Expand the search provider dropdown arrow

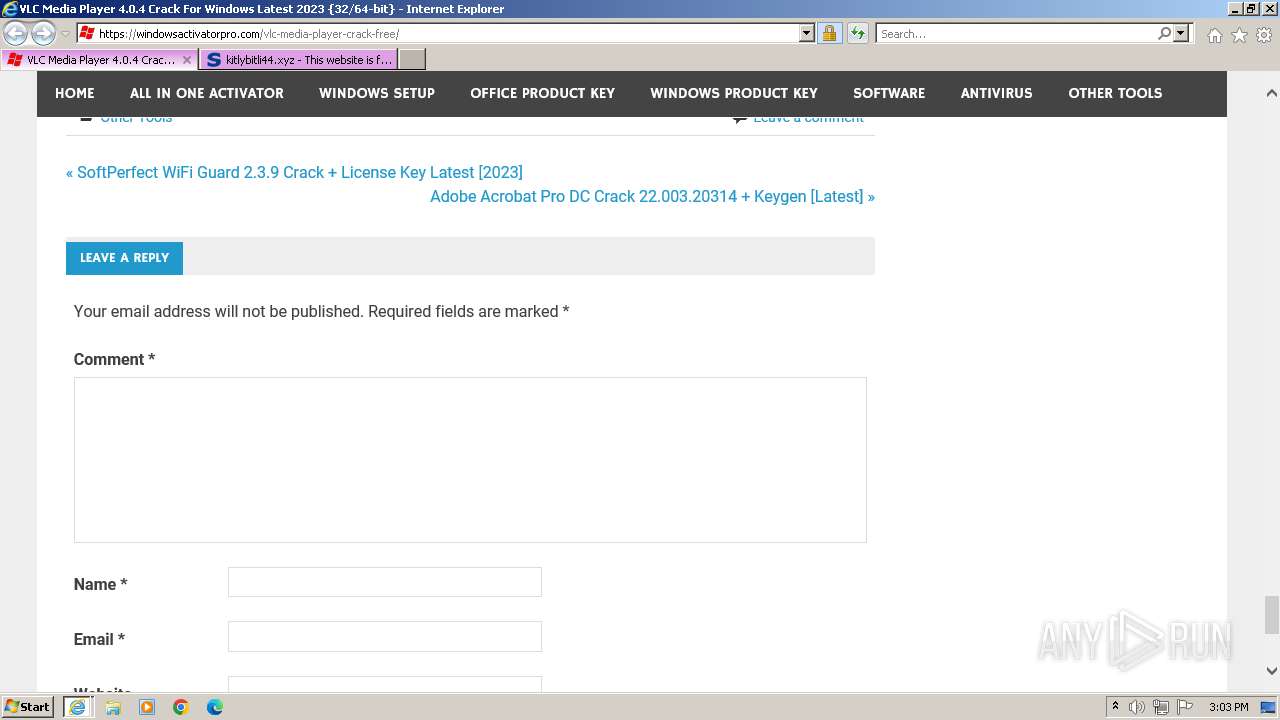point(1181,34)
